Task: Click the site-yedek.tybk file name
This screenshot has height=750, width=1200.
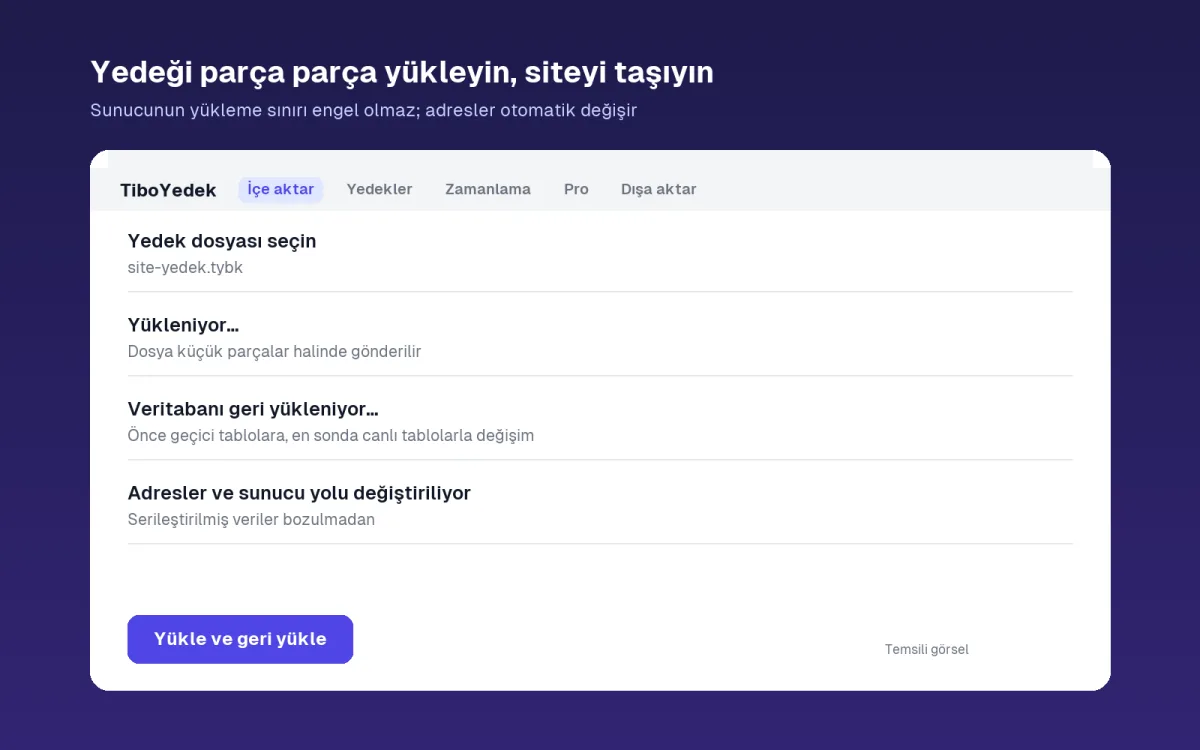Action: [185, 268]
